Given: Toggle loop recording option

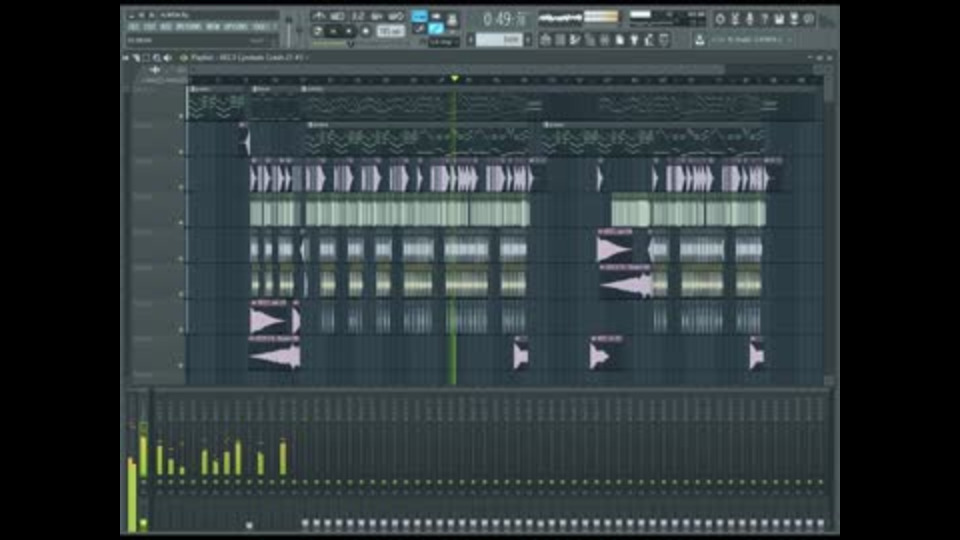Looking at the screenshot, I should [396, 16].
